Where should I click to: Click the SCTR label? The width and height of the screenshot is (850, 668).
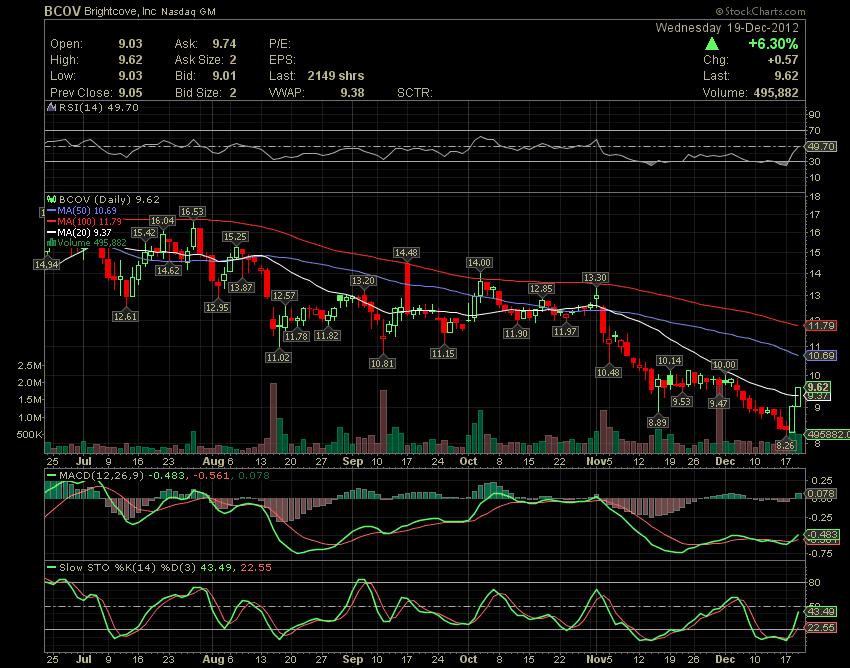pos(415,92)
